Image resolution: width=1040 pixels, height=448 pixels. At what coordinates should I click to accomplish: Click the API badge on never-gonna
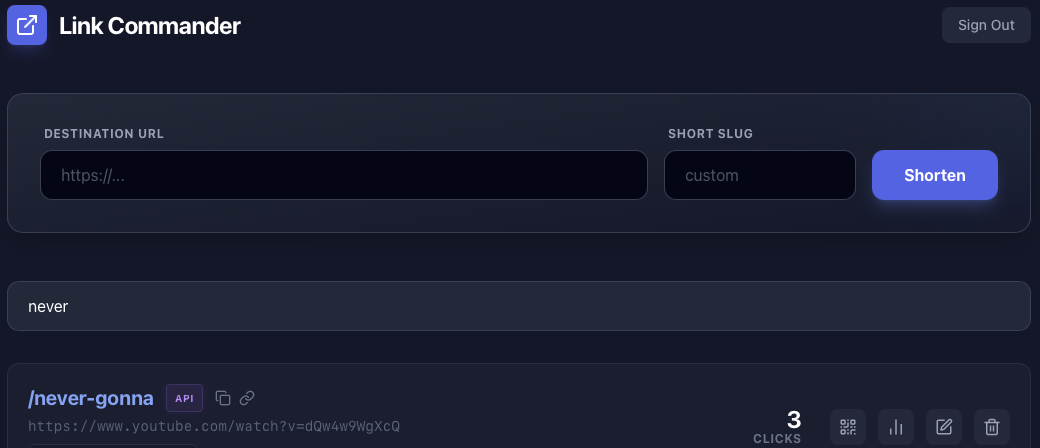[184, 398]
